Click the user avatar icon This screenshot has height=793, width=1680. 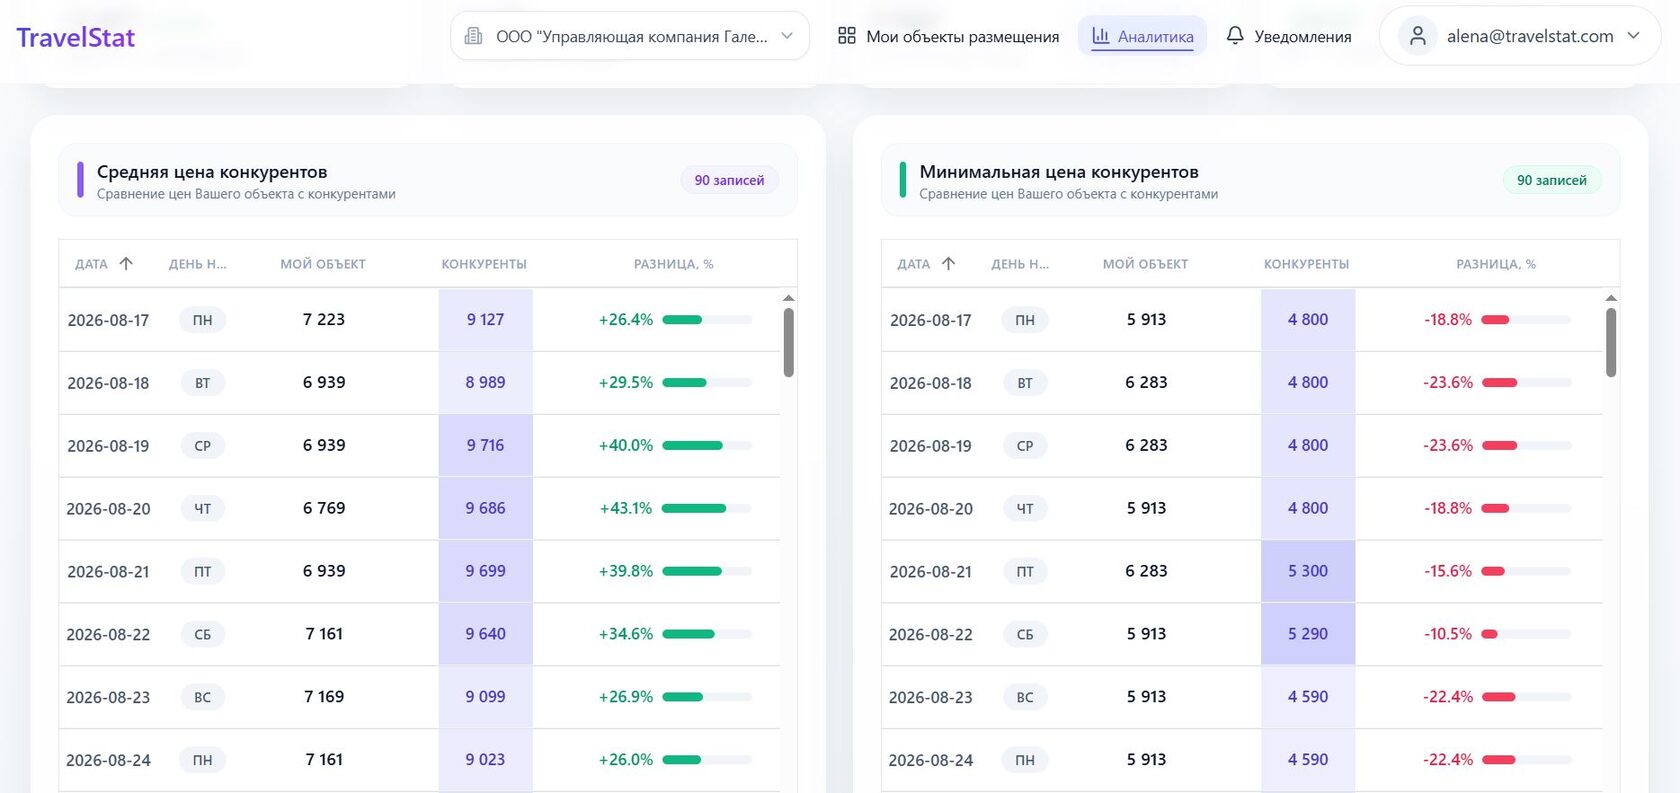click(1418, 36)
